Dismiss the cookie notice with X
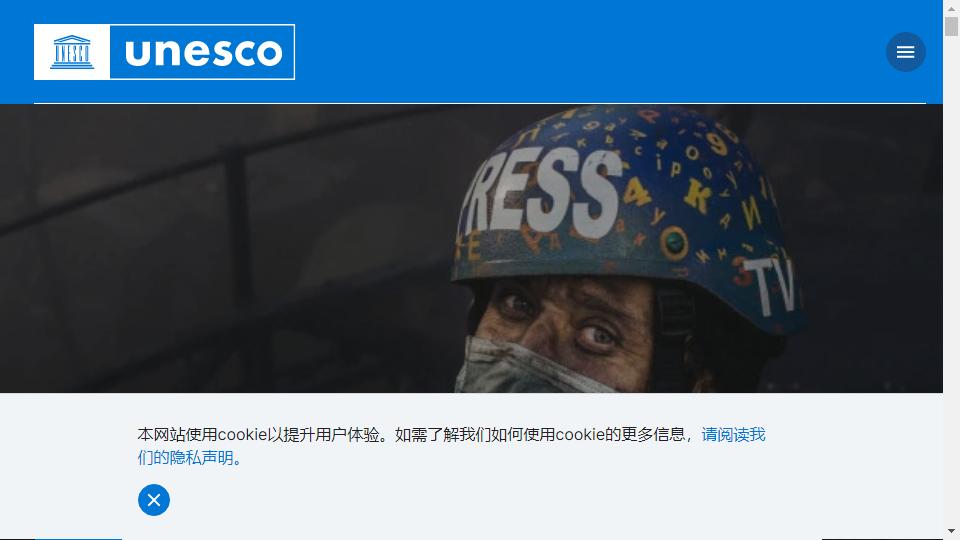 (x=154, y=500)
